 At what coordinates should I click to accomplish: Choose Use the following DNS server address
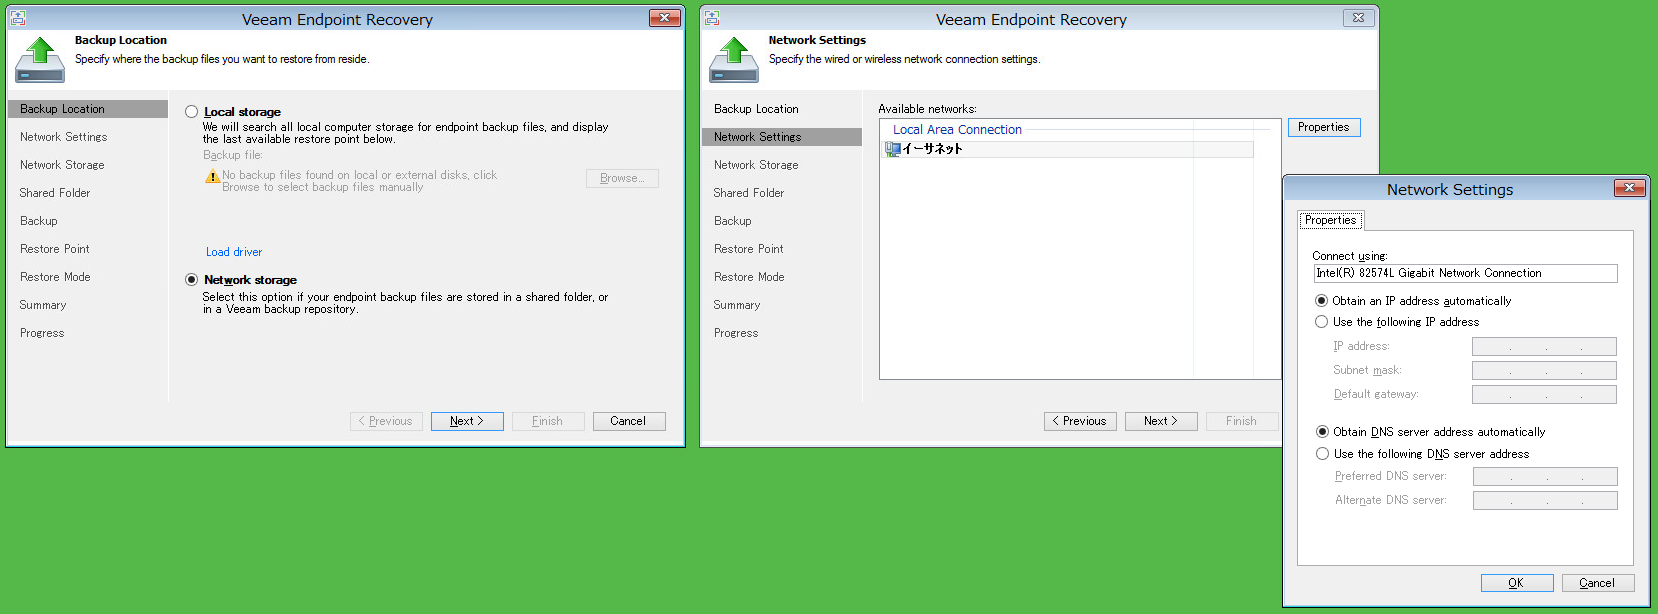(1322, 454)
